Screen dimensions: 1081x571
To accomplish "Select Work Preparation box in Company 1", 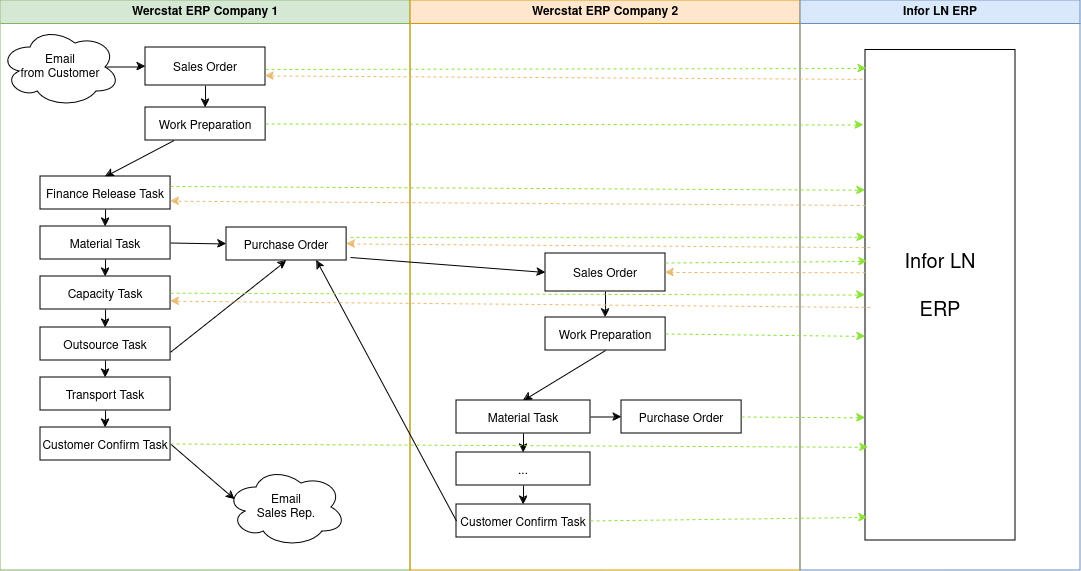I will [x=205, y=124].
